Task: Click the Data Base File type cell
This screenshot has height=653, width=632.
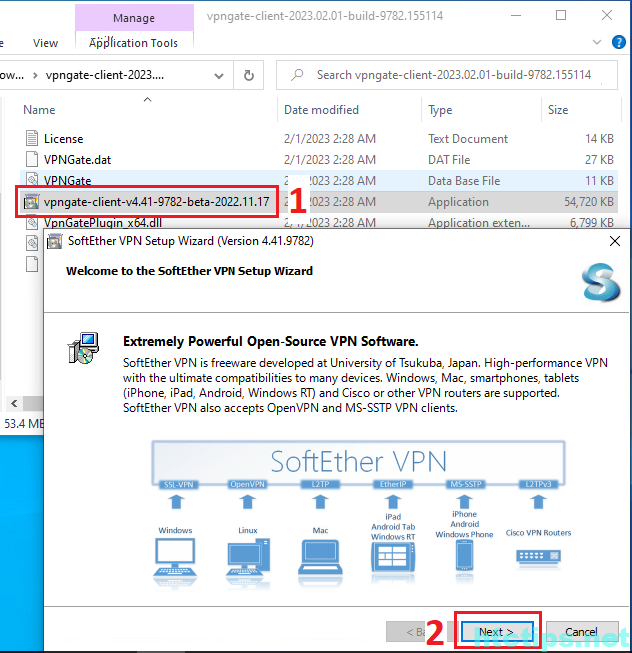Action: coord(464,181)
